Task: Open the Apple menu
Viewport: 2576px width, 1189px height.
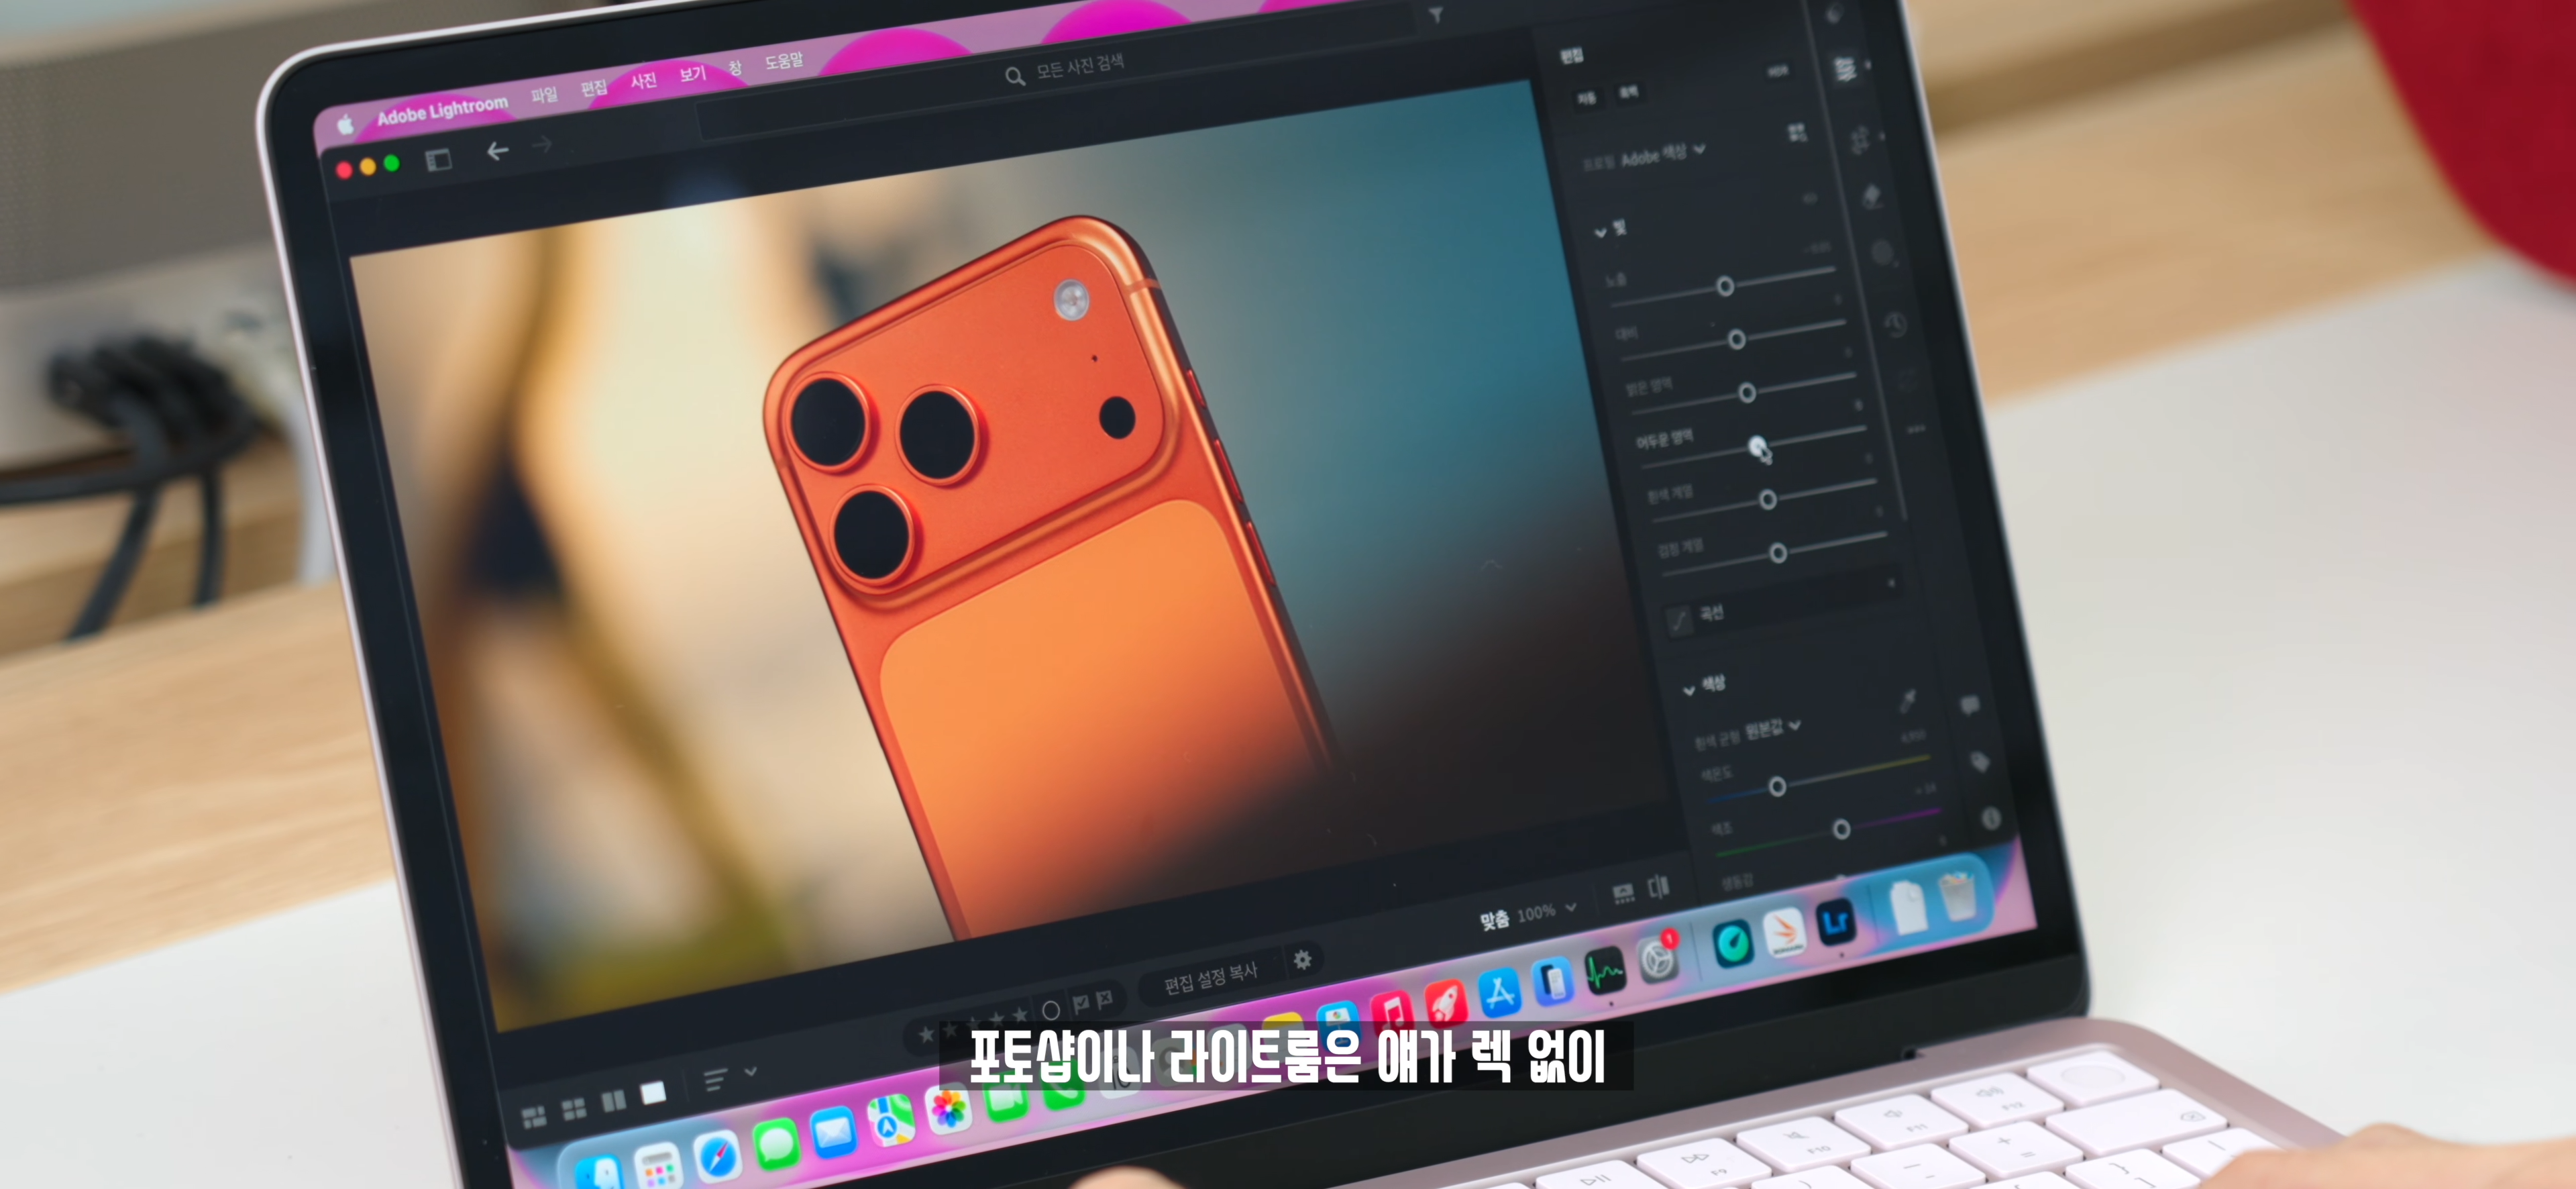Action: point(346,125)
